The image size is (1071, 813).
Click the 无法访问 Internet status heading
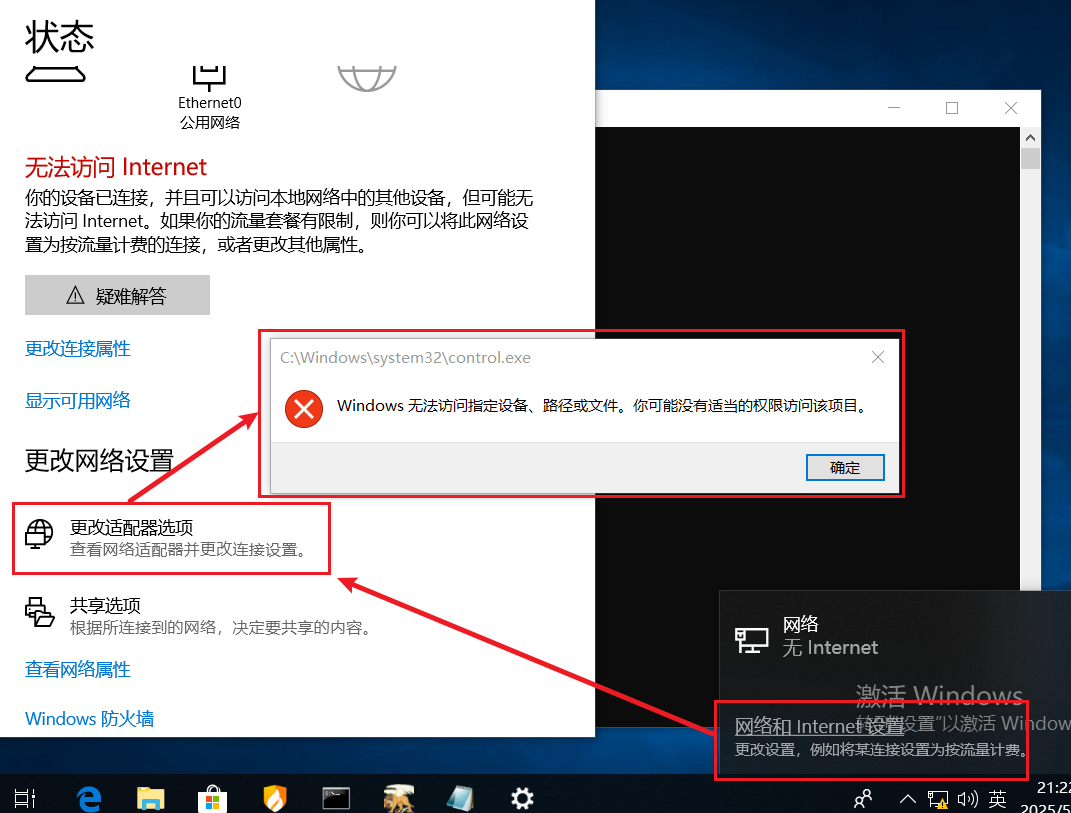coord(115,167)
